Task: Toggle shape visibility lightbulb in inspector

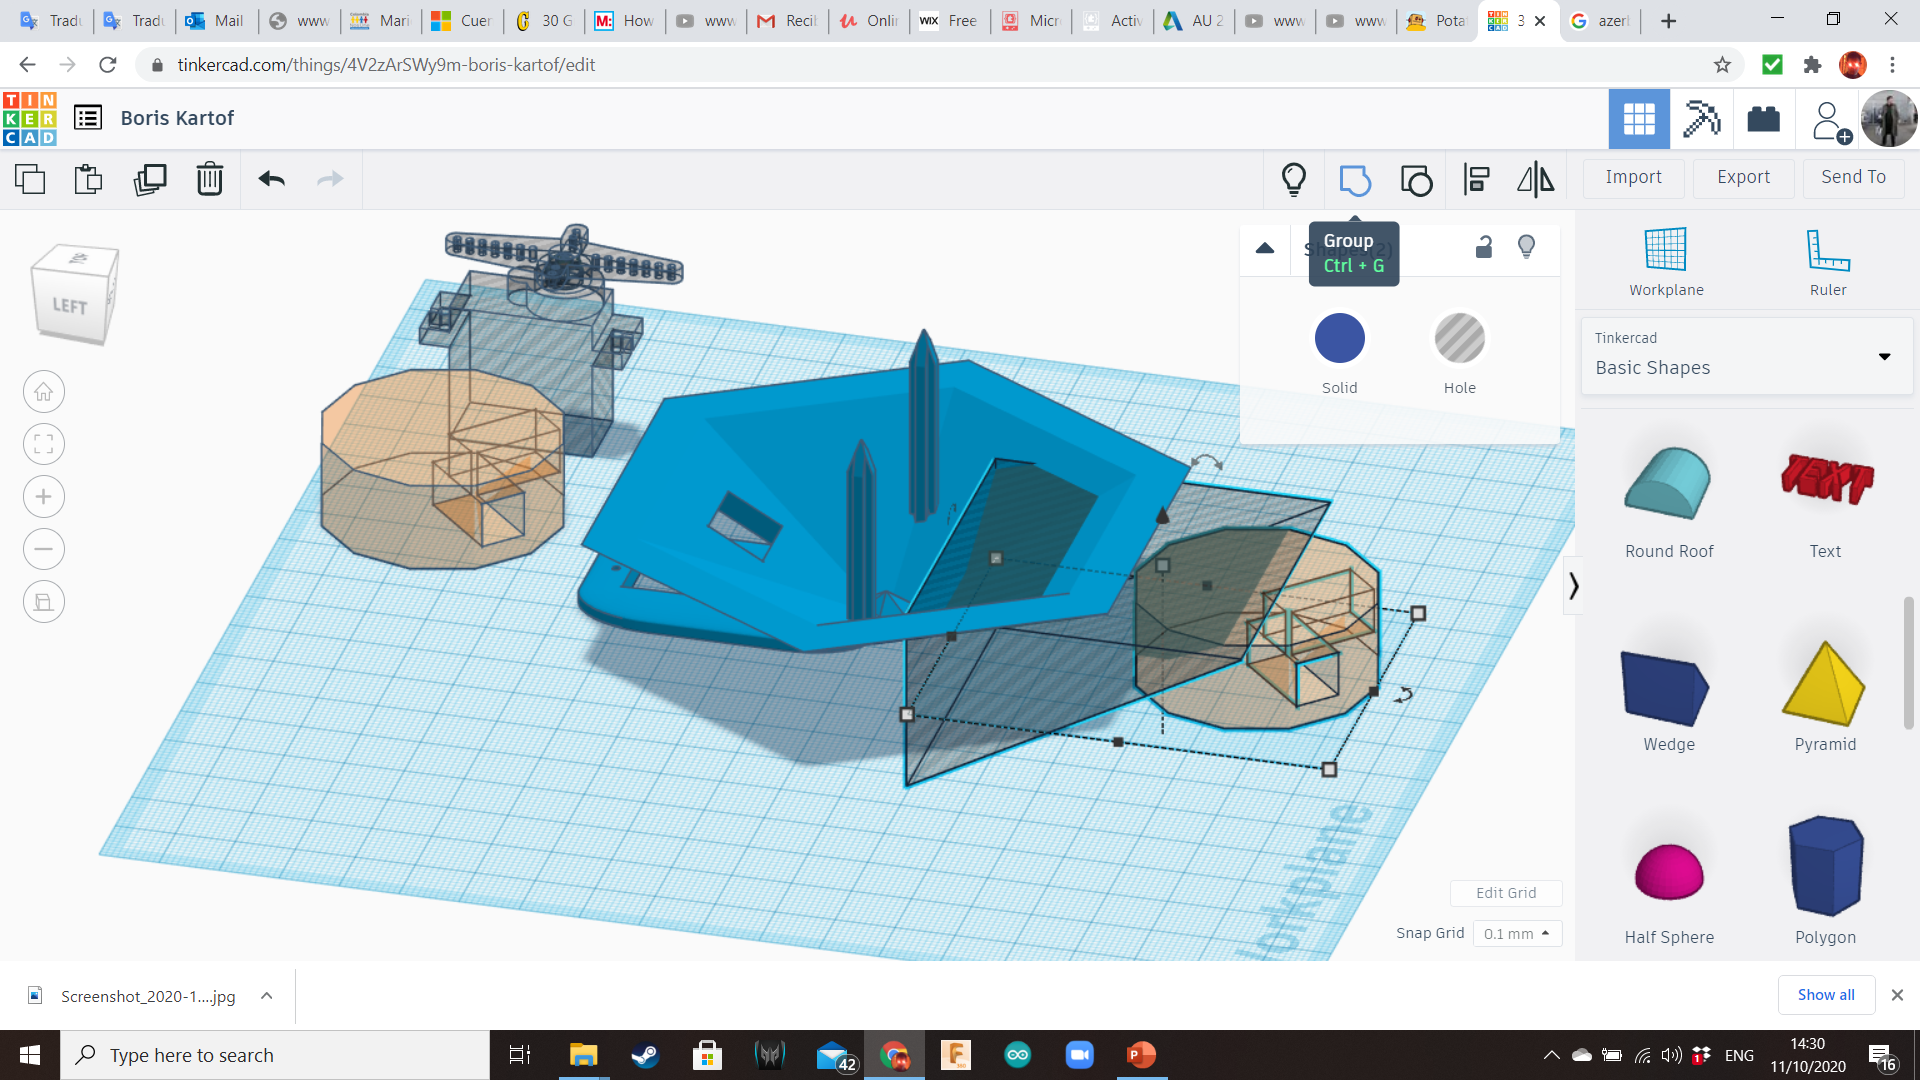Action: [1526, 247]
